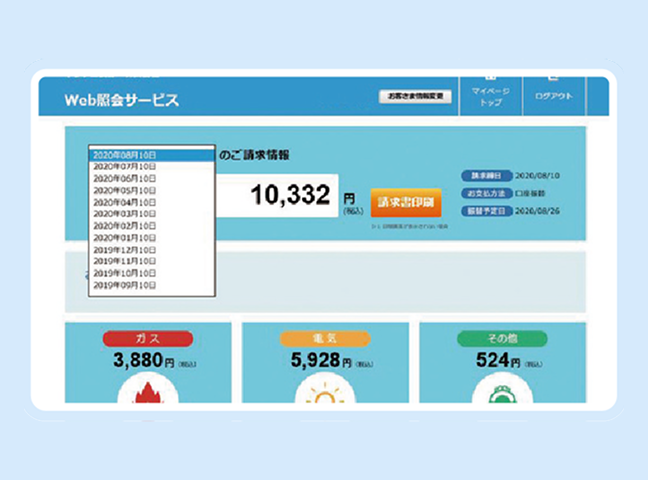Click the Web照会サービス title
This screenshot has height=480, width=648.
tap(122, 100)
